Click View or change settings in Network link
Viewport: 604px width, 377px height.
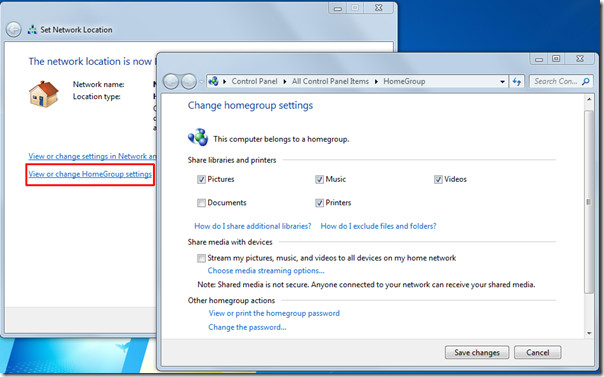[x=92, y=156]
